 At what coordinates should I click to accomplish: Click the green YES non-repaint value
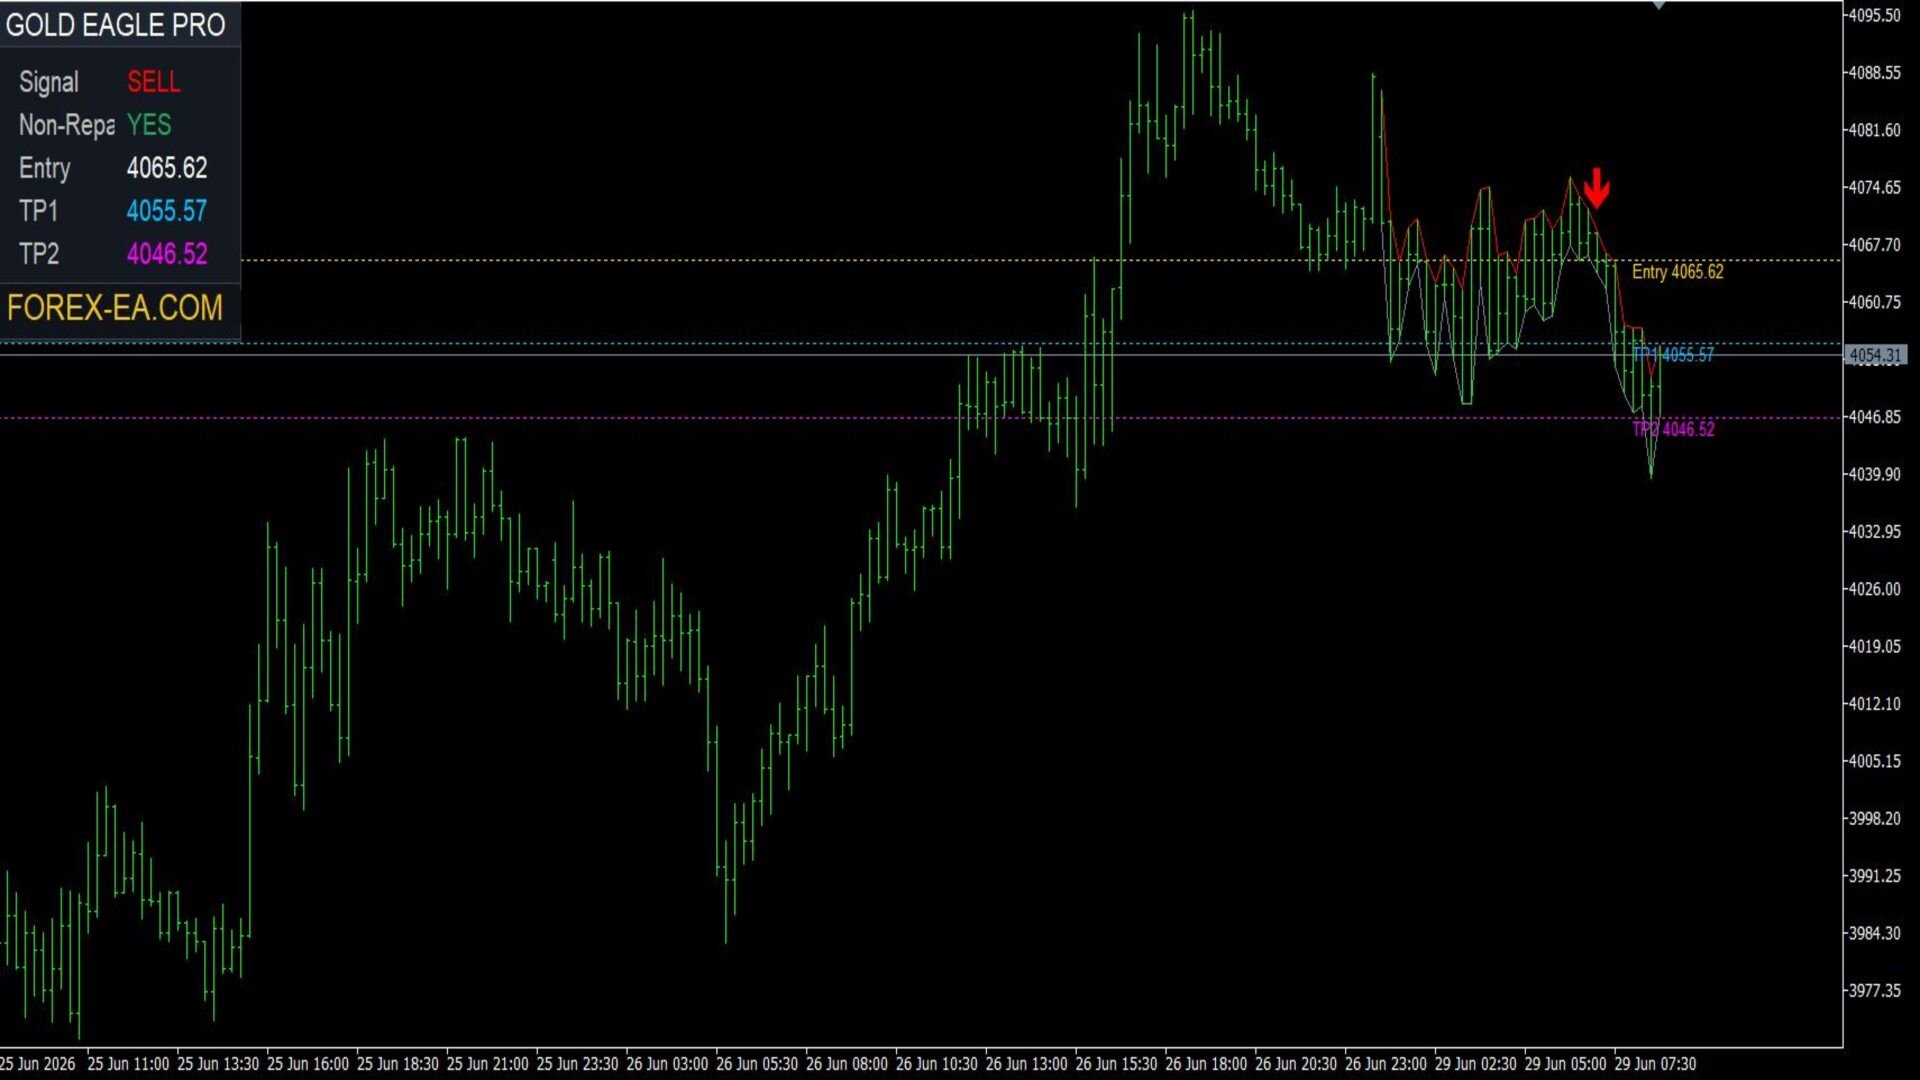point(149,125)
